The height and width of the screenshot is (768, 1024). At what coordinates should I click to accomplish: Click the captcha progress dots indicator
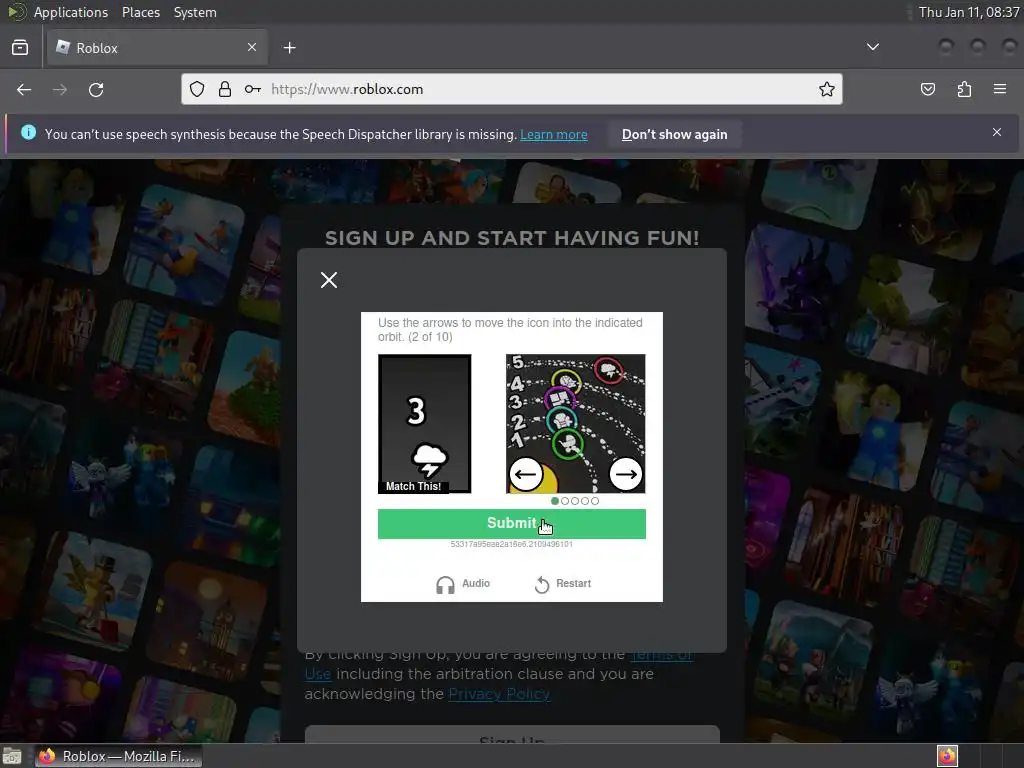(x=575, y=501)
